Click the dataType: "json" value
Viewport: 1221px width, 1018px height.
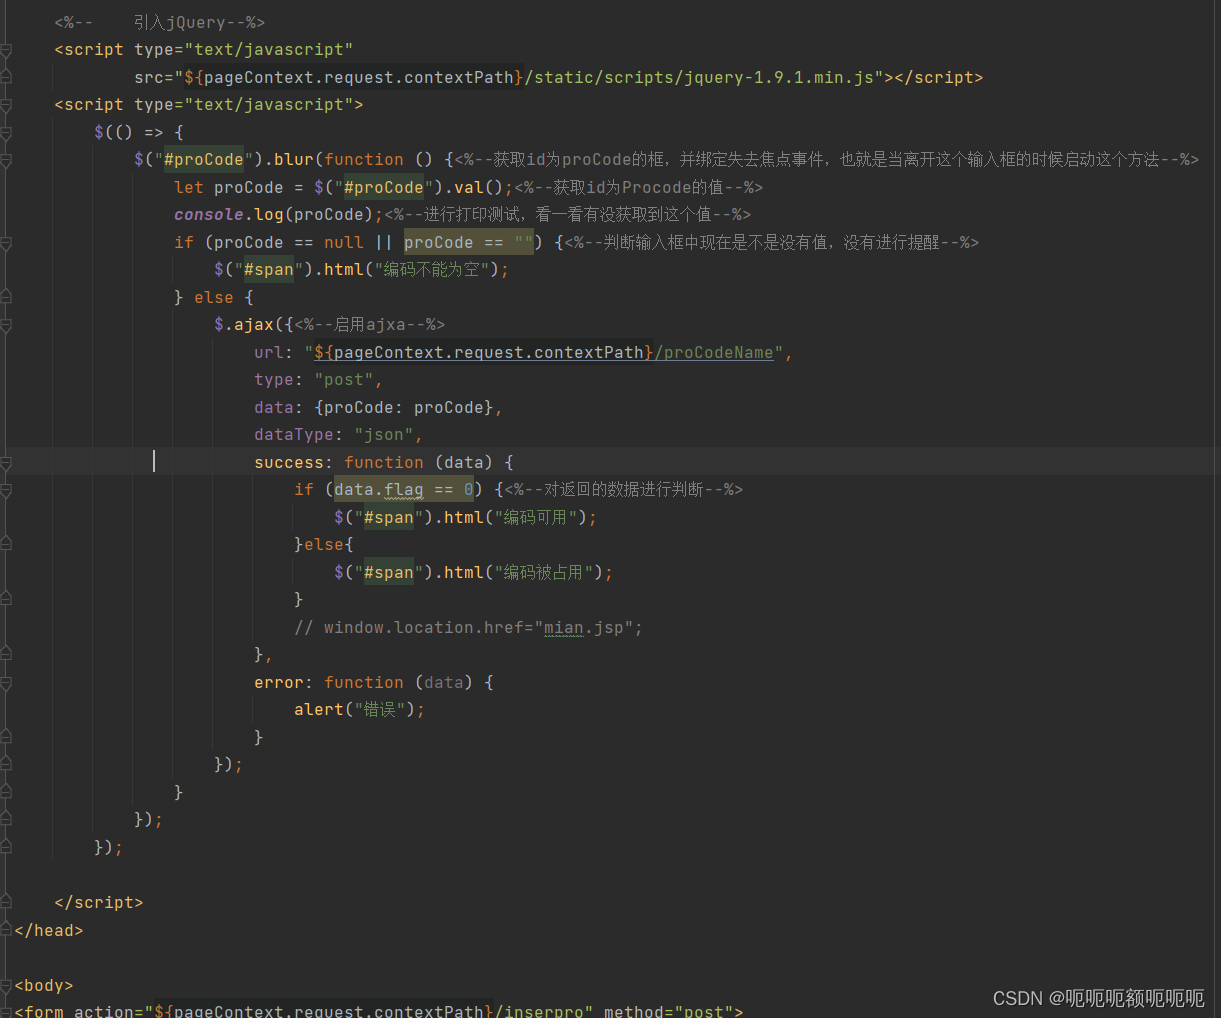coord(384,435)
